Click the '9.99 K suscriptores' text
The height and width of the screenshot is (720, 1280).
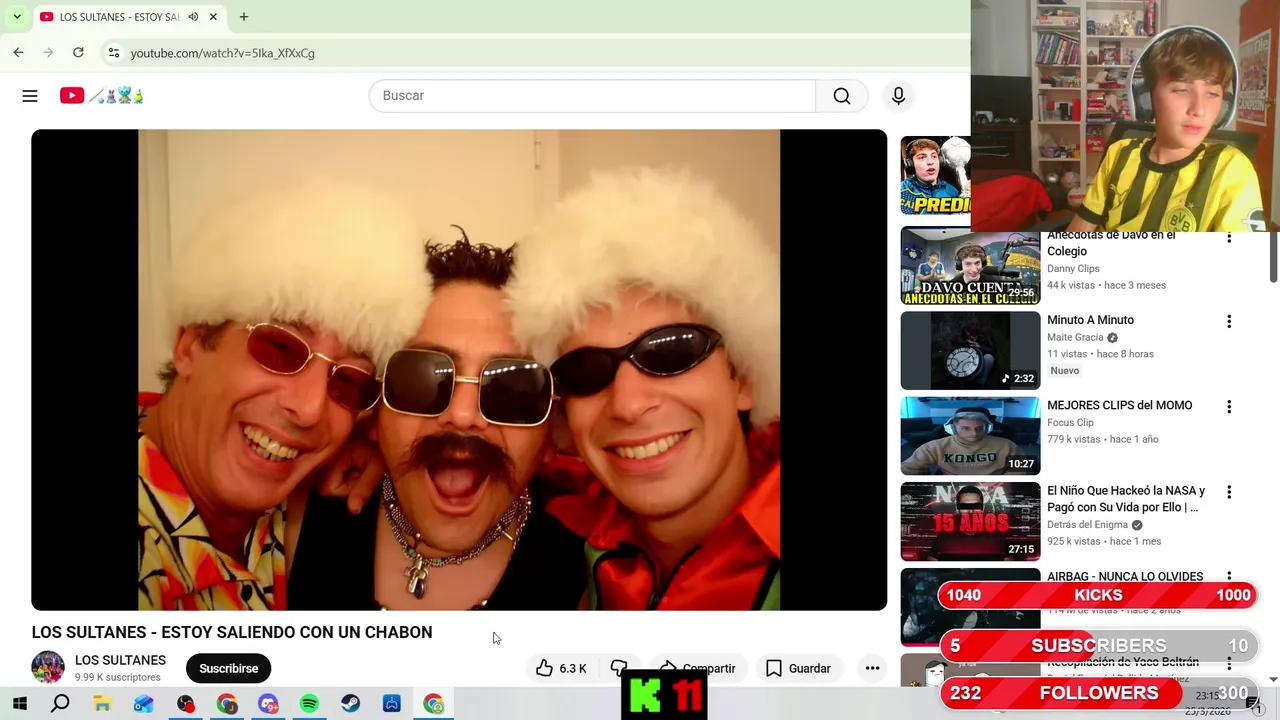click(x=118, y=677)
